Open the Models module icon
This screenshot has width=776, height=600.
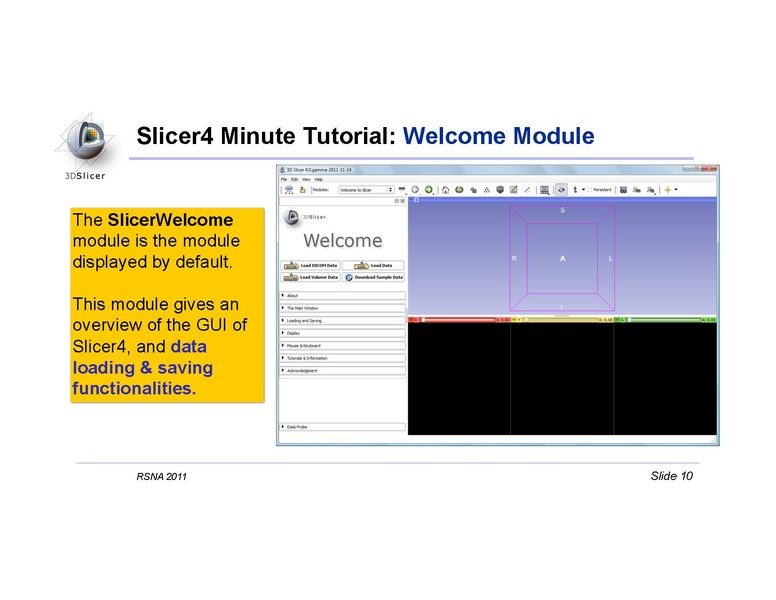click(x=473, y=190)
